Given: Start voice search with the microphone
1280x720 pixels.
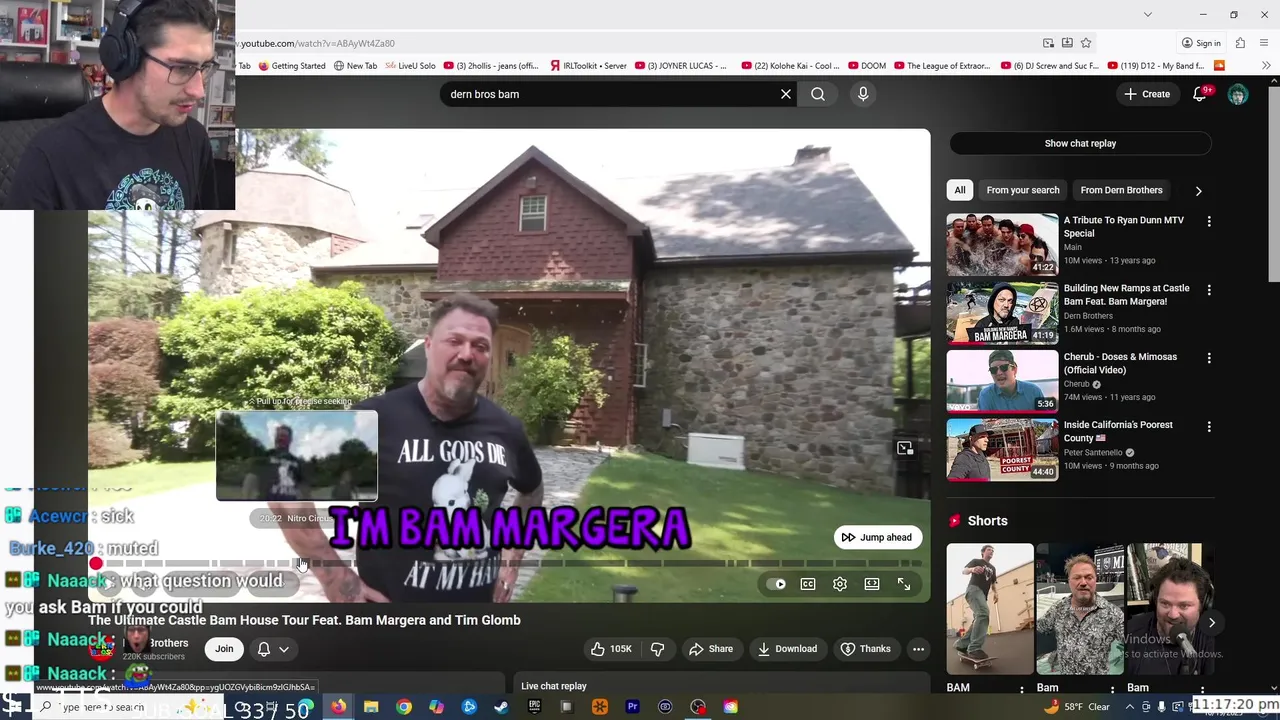Looking at the screenshot, I should point(863,94).
